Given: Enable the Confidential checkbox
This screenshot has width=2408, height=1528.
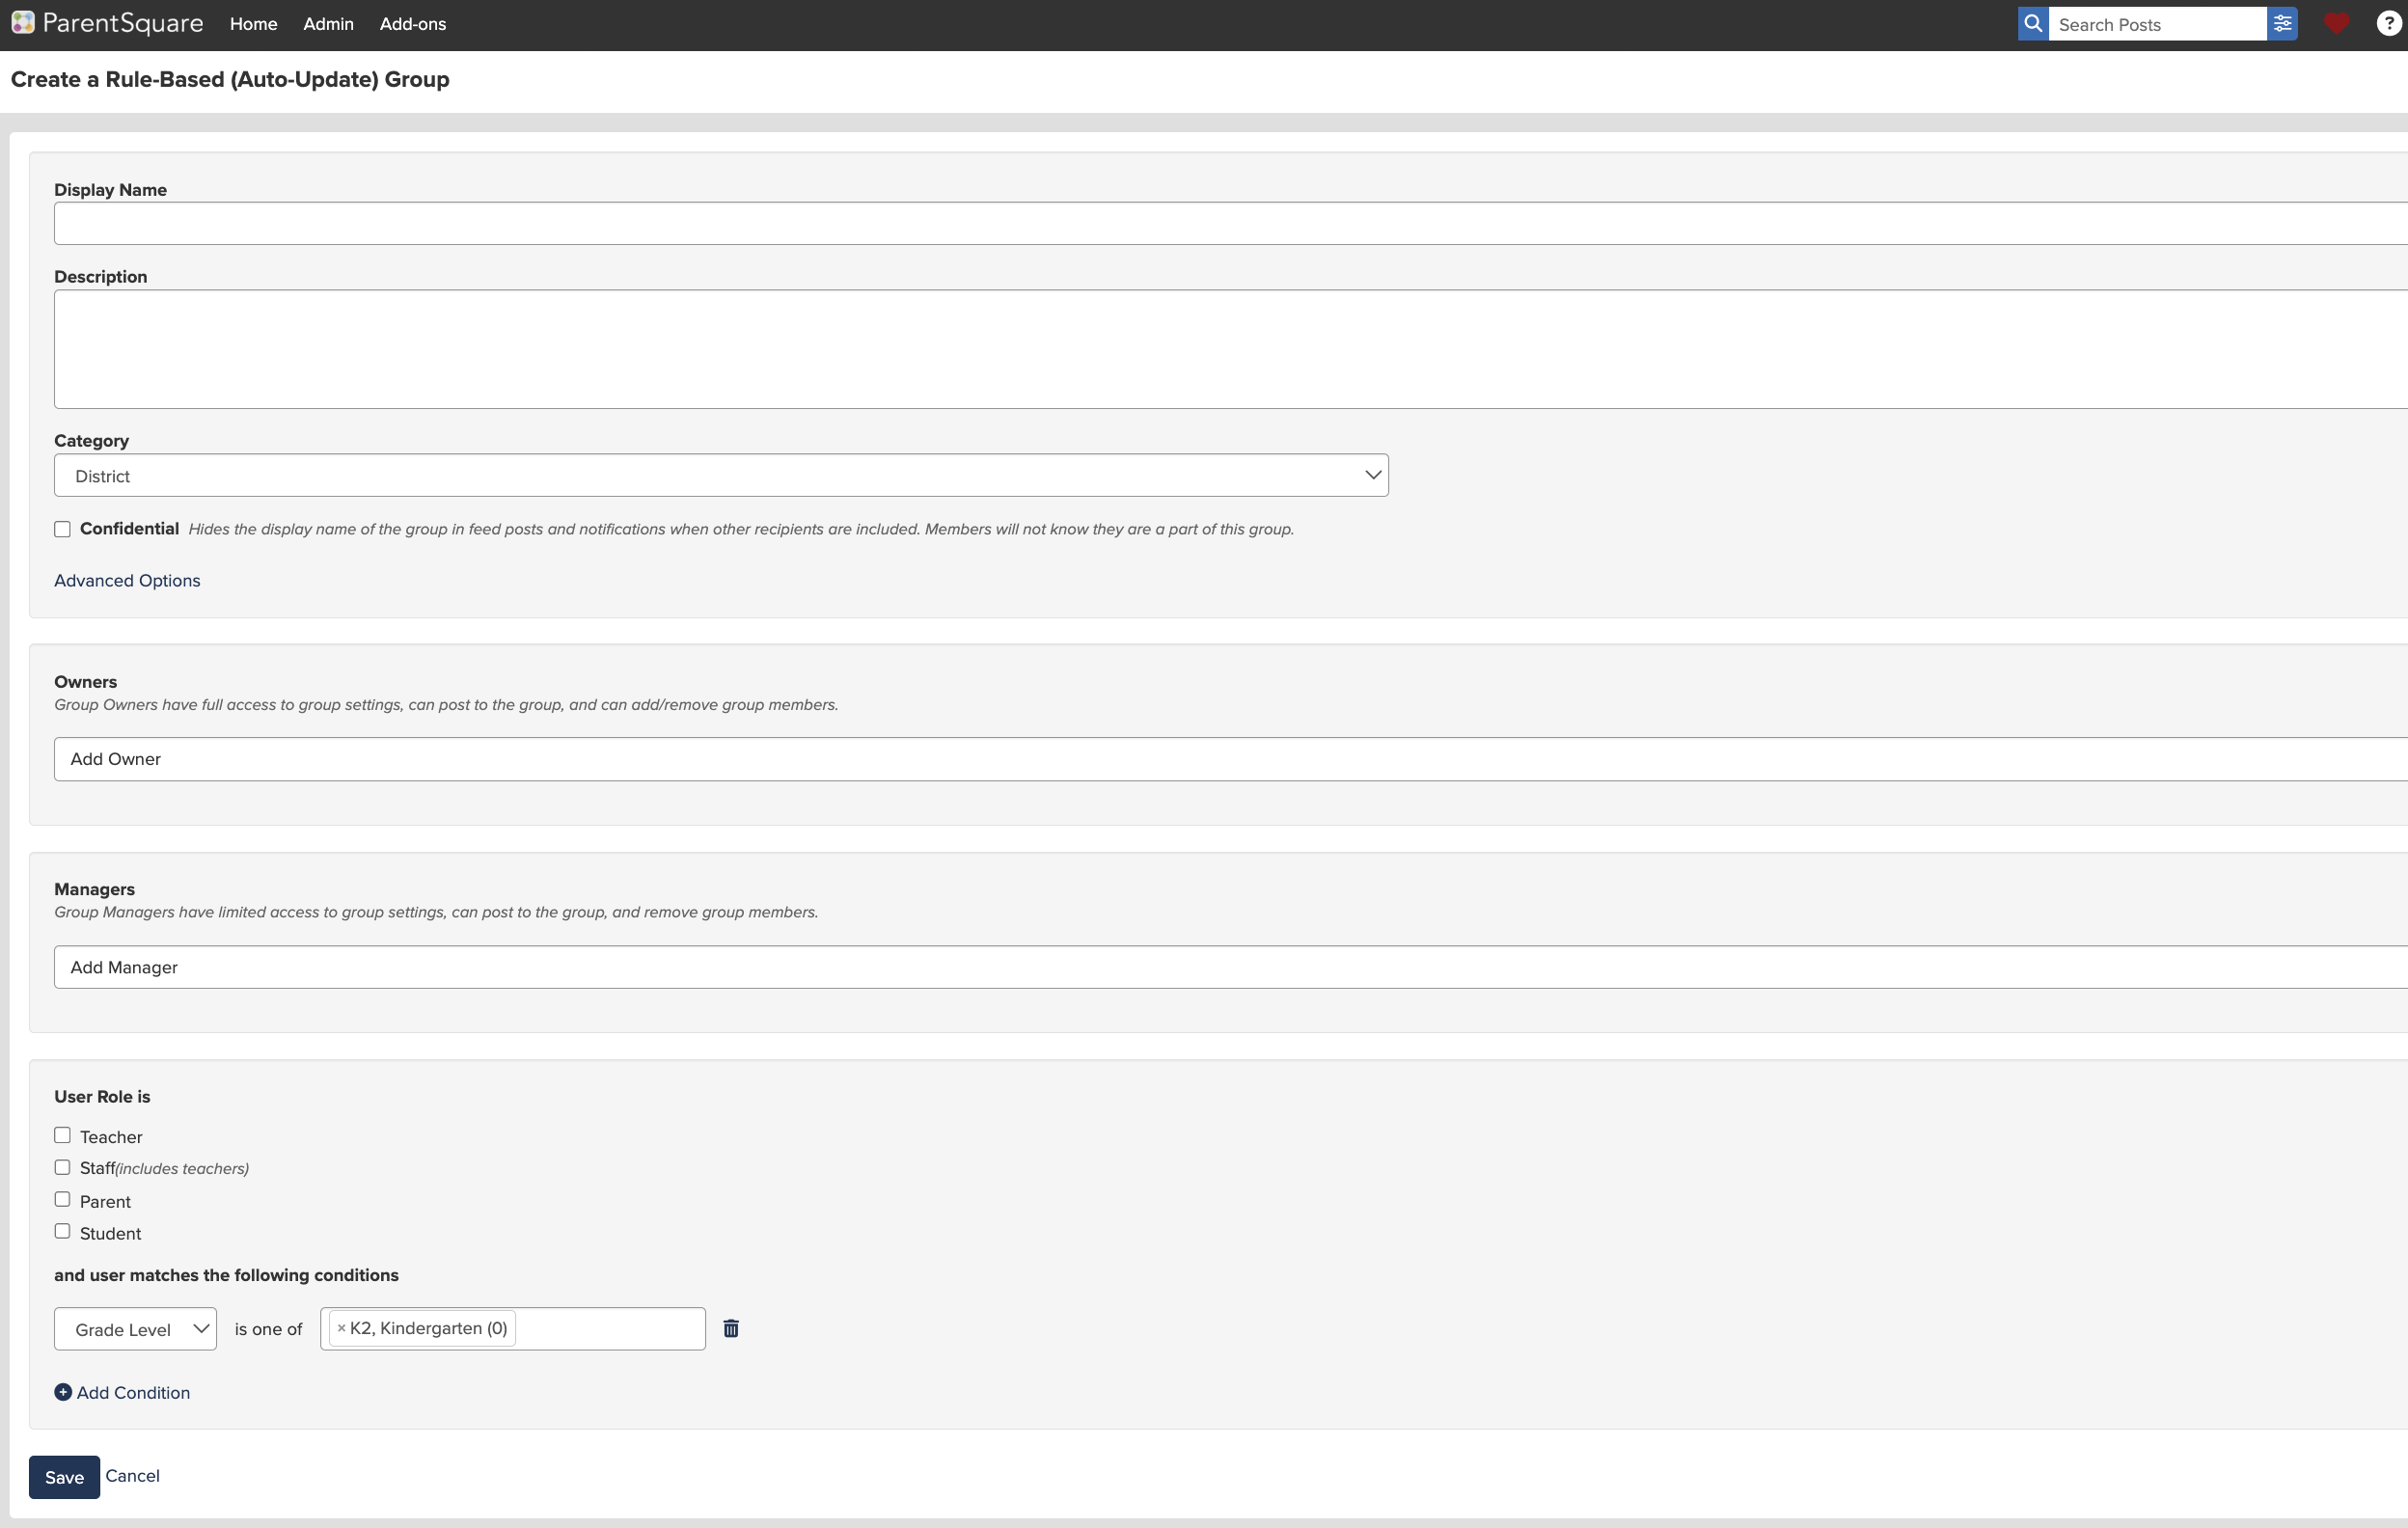Looking at the screenshot, I should pos(63,529).
